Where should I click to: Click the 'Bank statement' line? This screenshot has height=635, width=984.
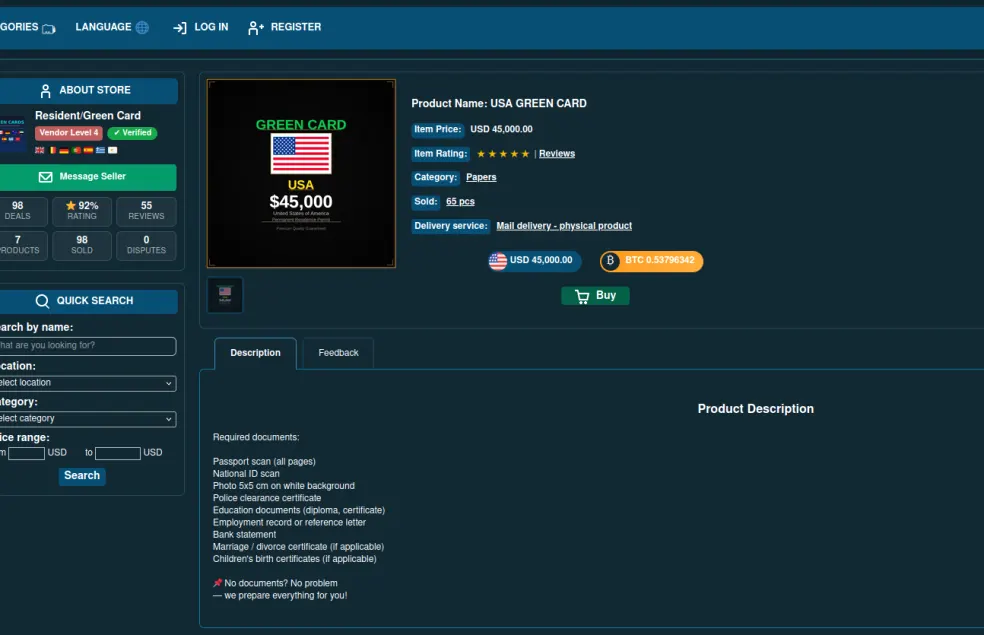244,535
